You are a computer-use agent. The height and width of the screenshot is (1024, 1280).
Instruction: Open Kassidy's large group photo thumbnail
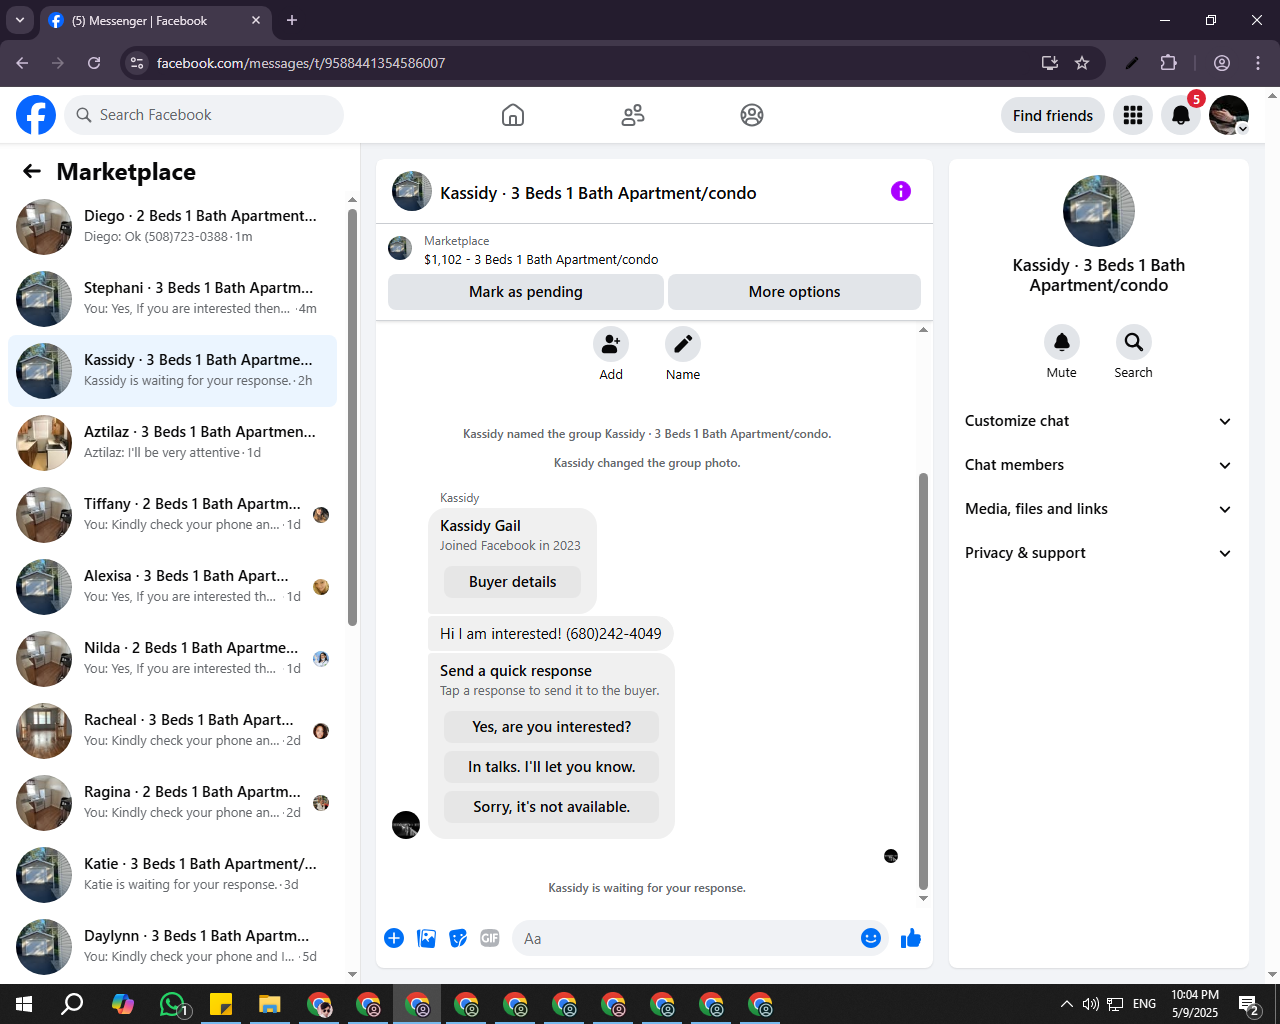pos(1098,211)
